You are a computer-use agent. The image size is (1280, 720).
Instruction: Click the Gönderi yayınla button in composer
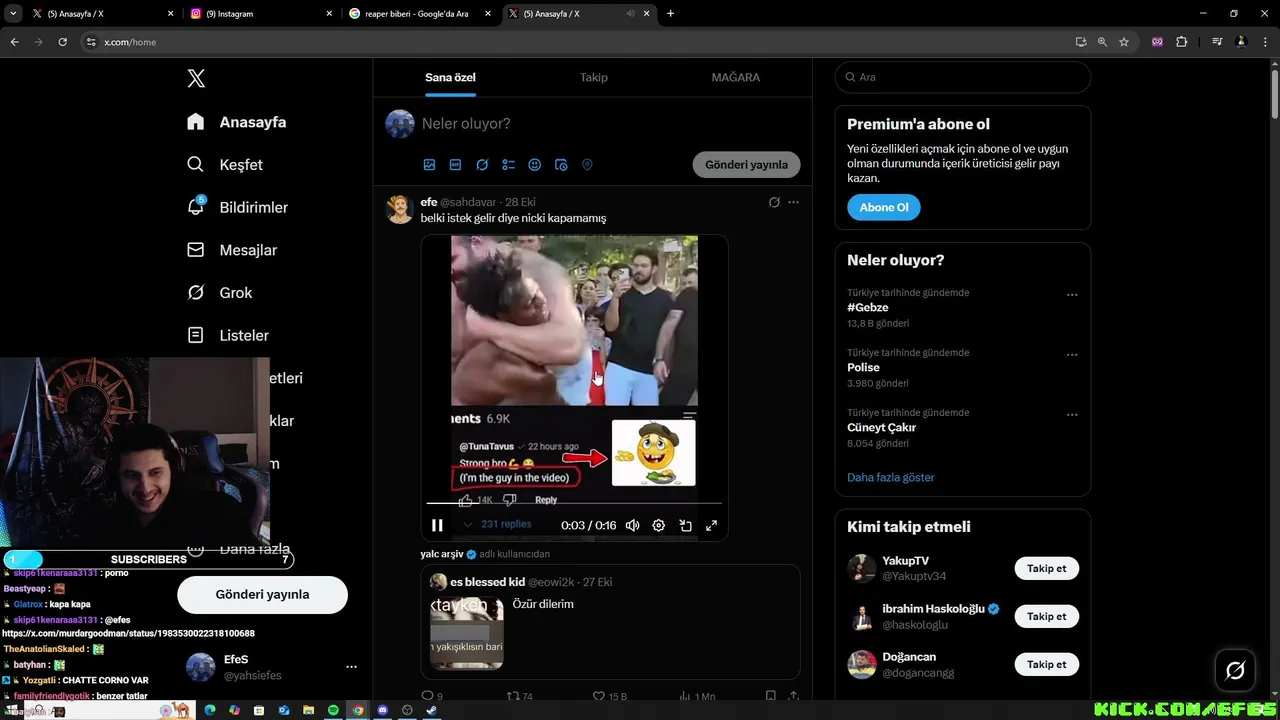point(746,165)
